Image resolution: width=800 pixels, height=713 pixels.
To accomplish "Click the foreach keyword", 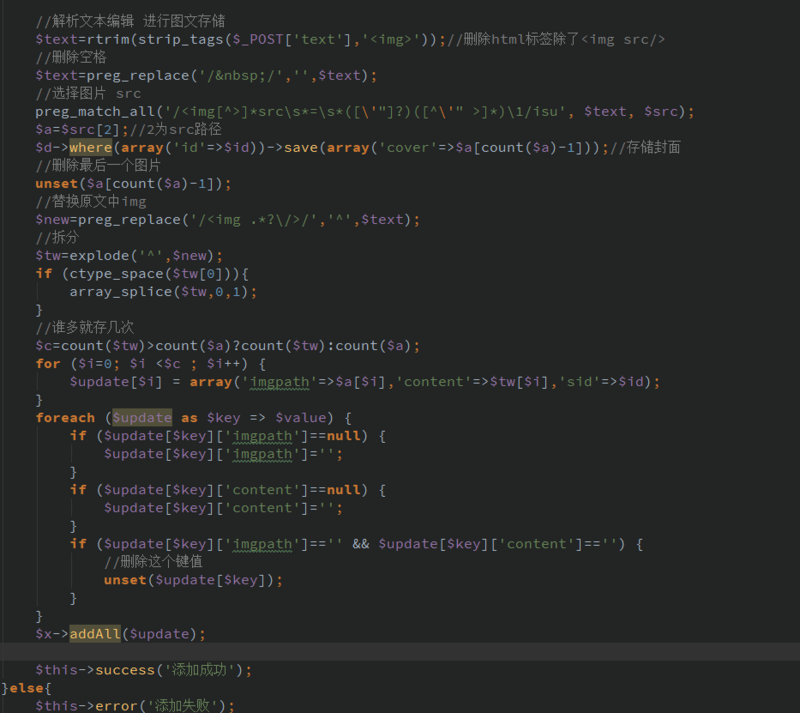I will tap(65, 417).
